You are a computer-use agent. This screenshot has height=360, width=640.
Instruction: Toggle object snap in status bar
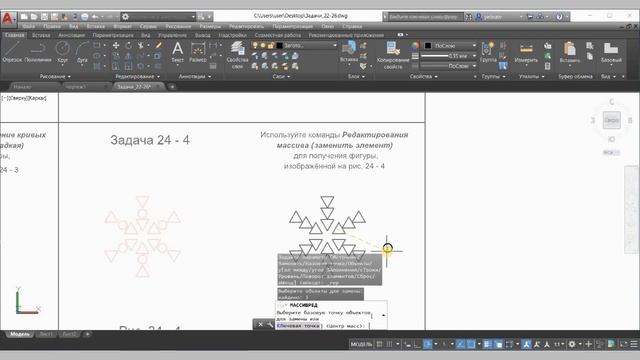point(471,344)
